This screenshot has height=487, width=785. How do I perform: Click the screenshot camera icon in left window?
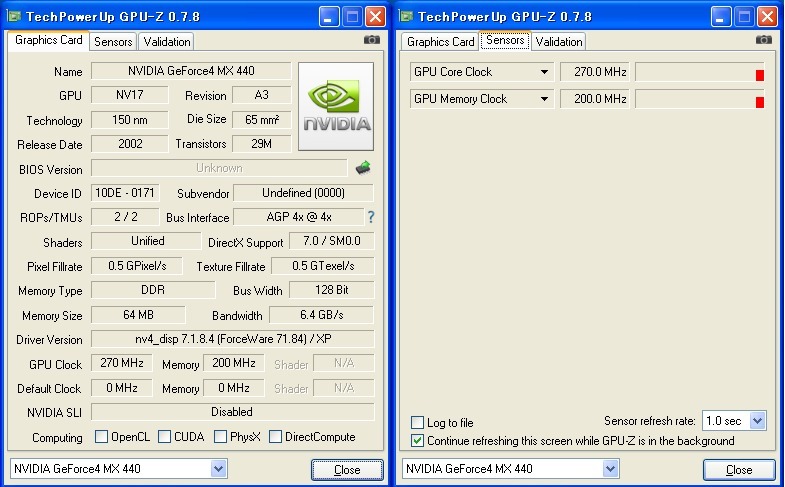371,40
